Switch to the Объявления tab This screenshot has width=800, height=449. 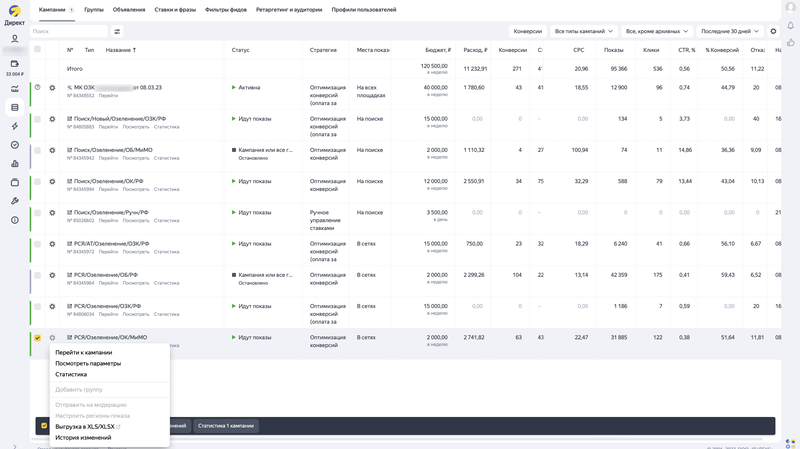click(x=129, y=10)
